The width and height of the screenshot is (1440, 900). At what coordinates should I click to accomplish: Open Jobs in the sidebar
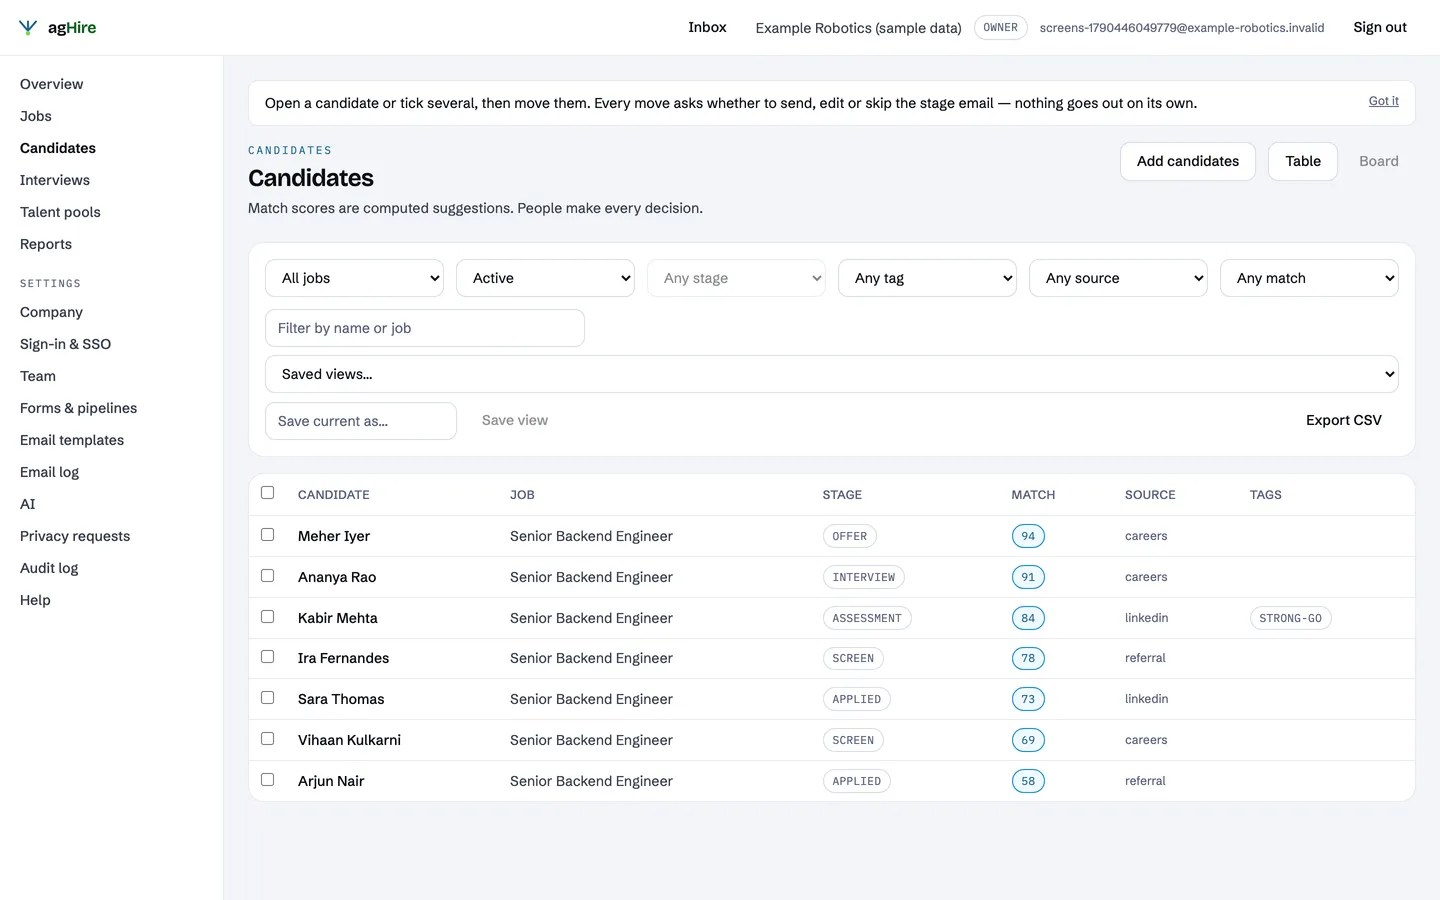click(x=36, y=116)
